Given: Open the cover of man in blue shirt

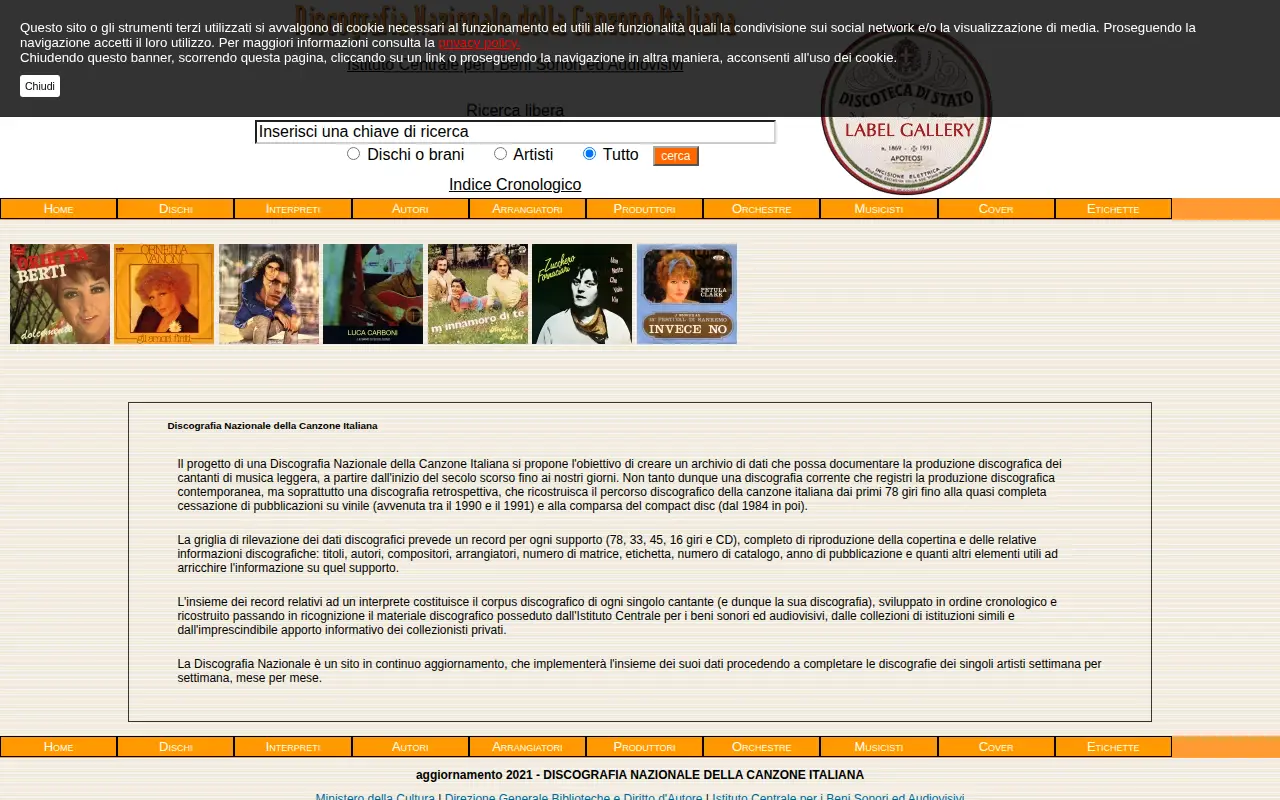Looking at the screenshot, I should 269,294.
